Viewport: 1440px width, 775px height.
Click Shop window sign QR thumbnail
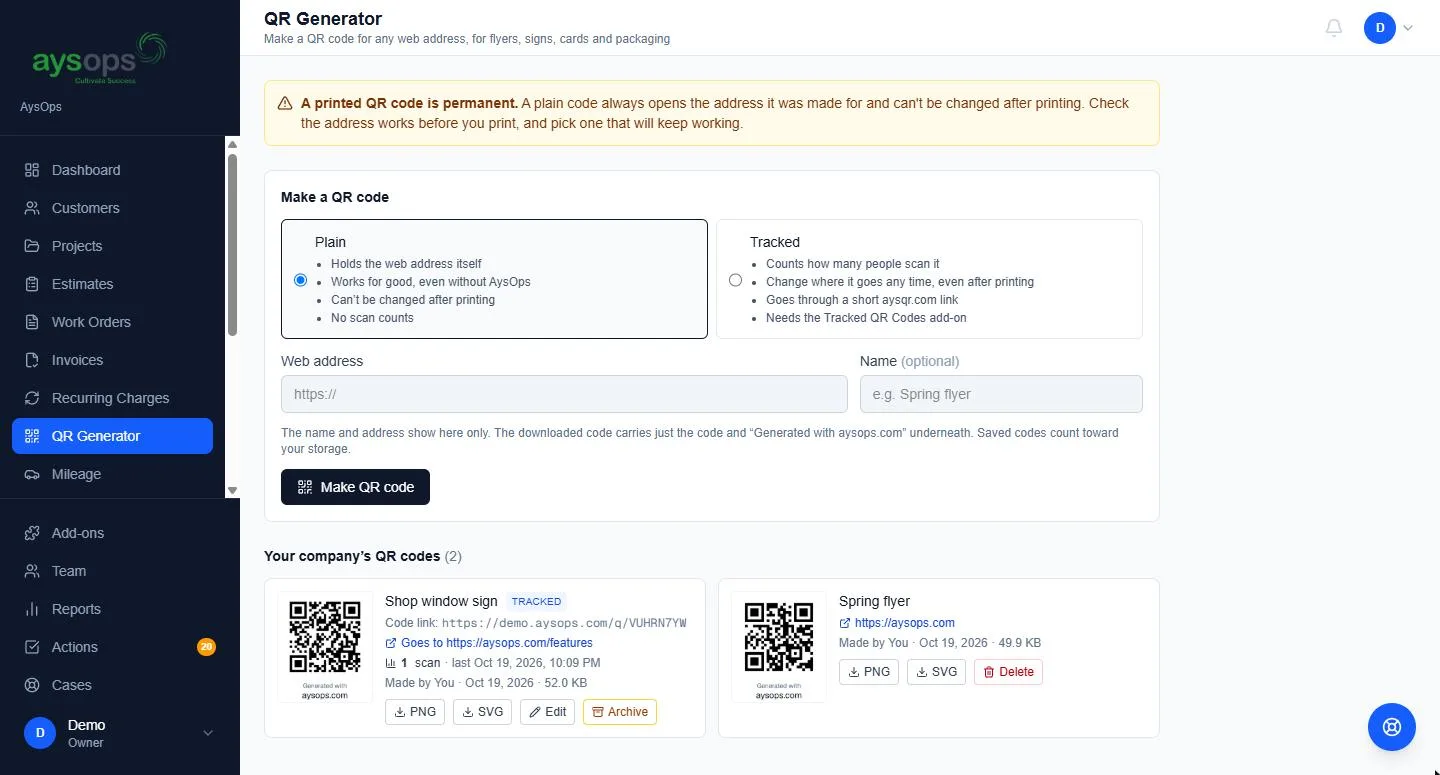[325, 647]
